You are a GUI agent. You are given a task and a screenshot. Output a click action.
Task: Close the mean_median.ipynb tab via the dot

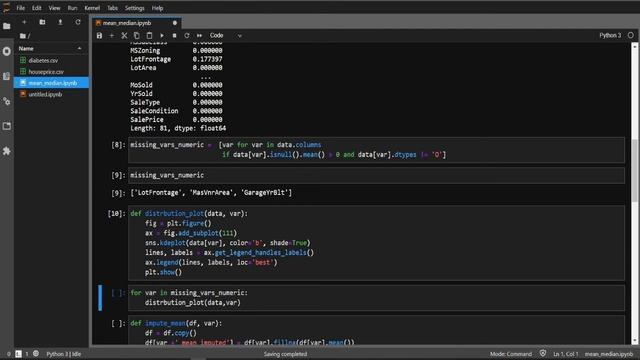coord(175,23)
